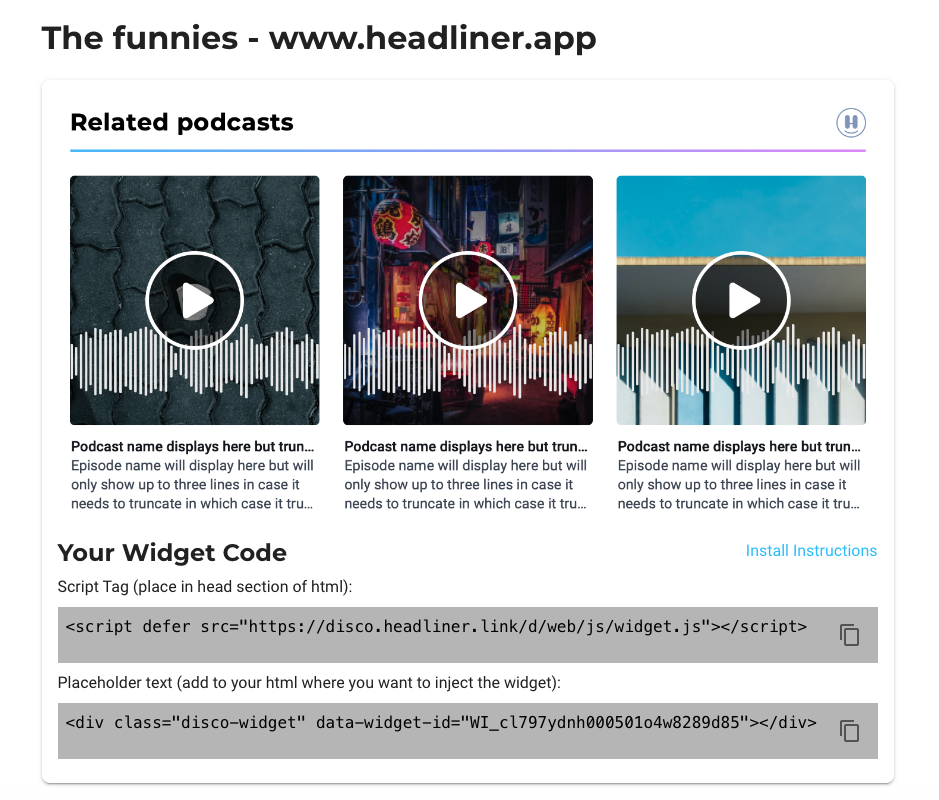
Task: Play the blue sky building podcast
Action: (741, 300)
